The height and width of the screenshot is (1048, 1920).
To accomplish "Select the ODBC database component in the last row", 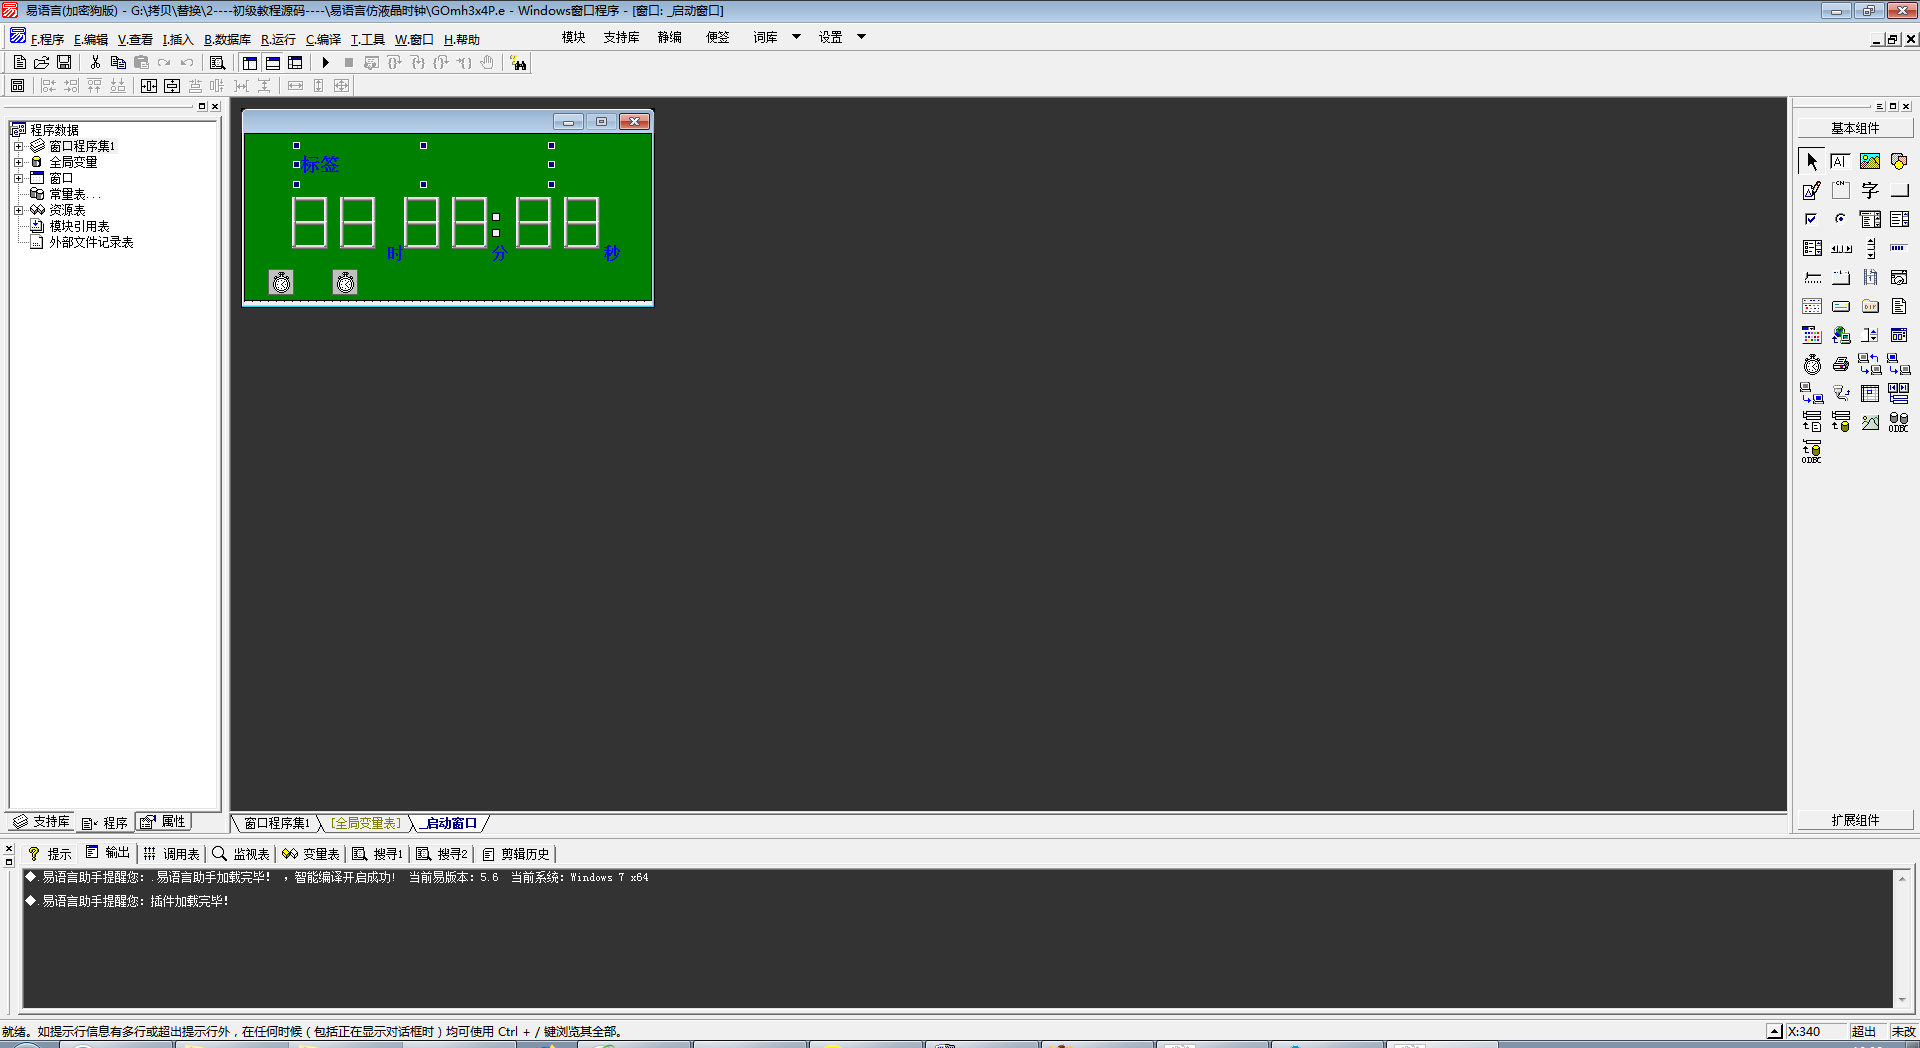I will [1812, 452].
